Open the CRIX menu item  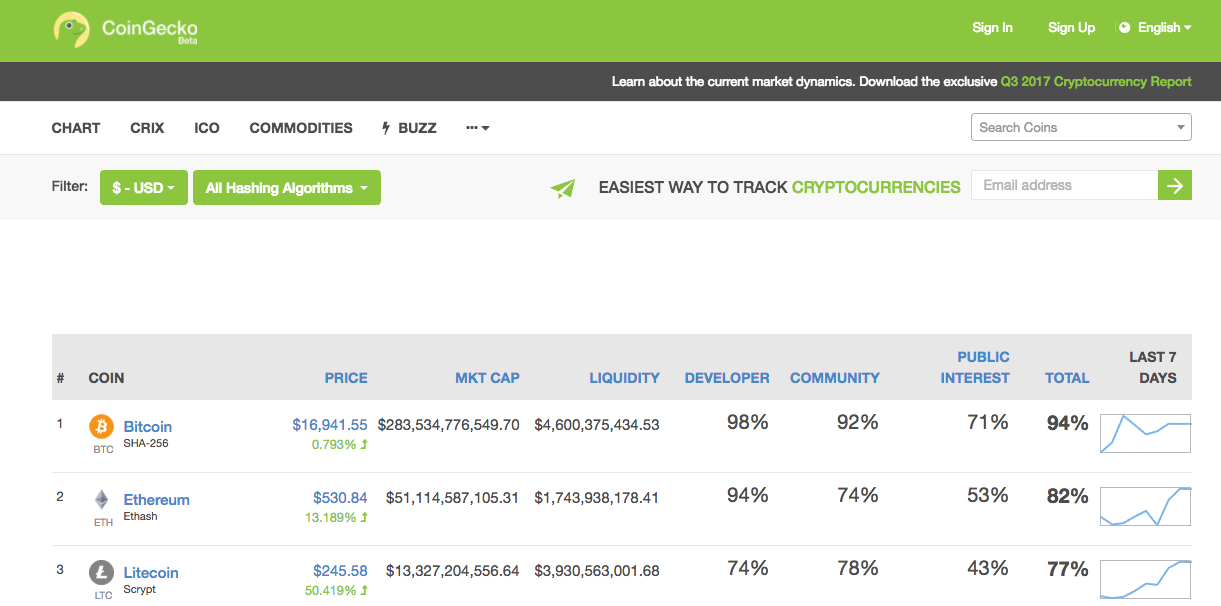[147, 128]
